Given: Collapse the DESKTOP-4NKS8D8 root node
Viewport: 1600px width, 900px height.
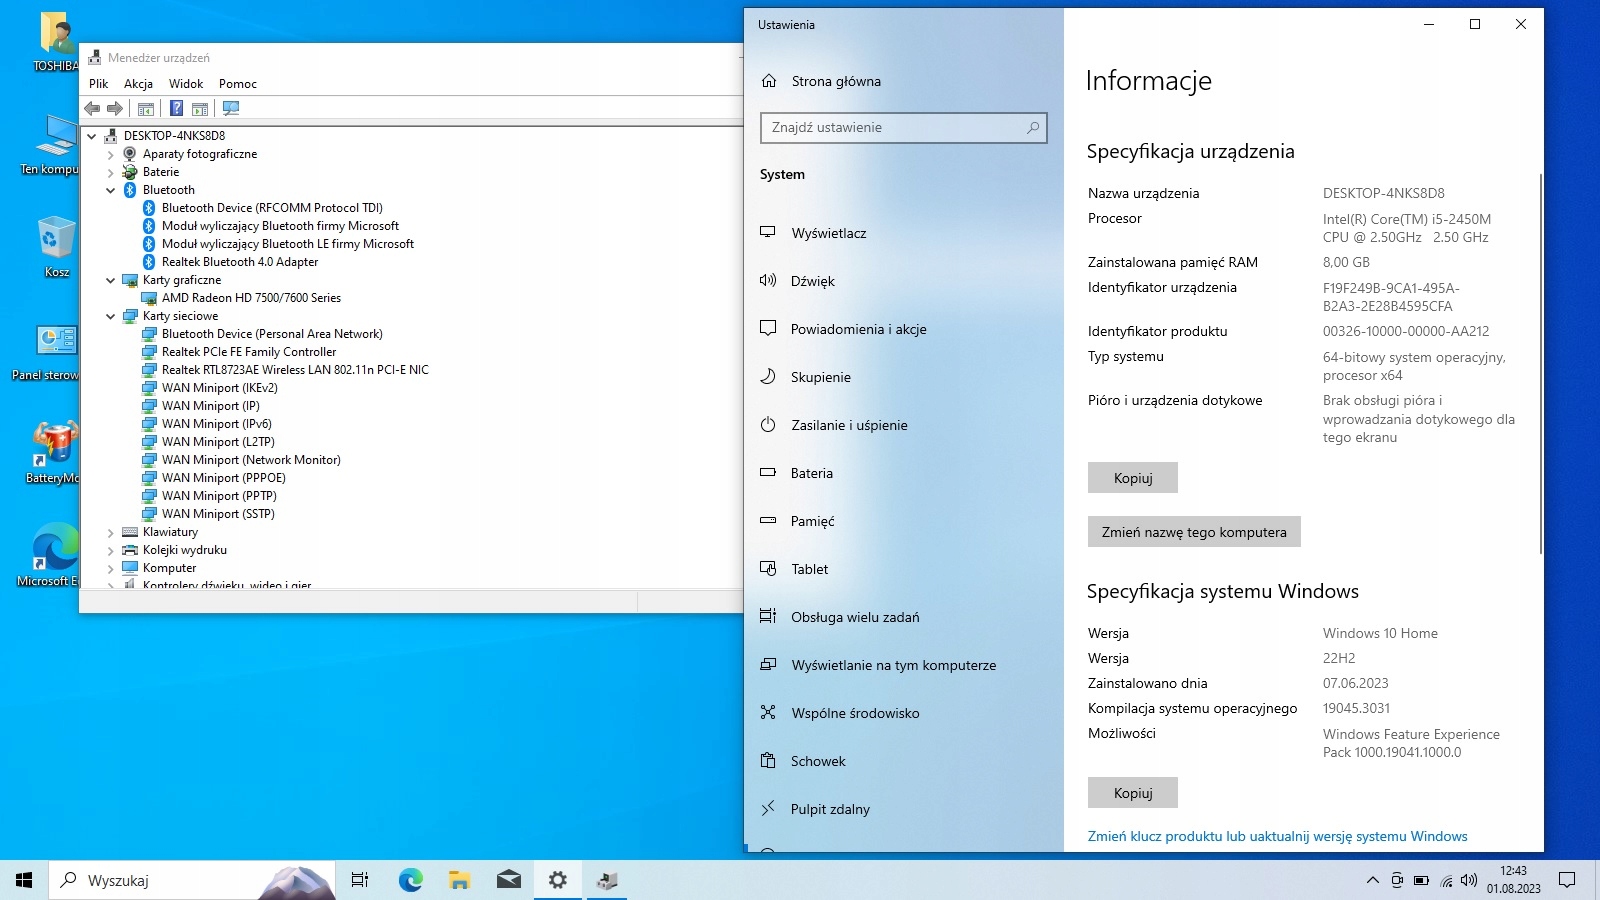Looking at the screenshot, I should [92, 136].
